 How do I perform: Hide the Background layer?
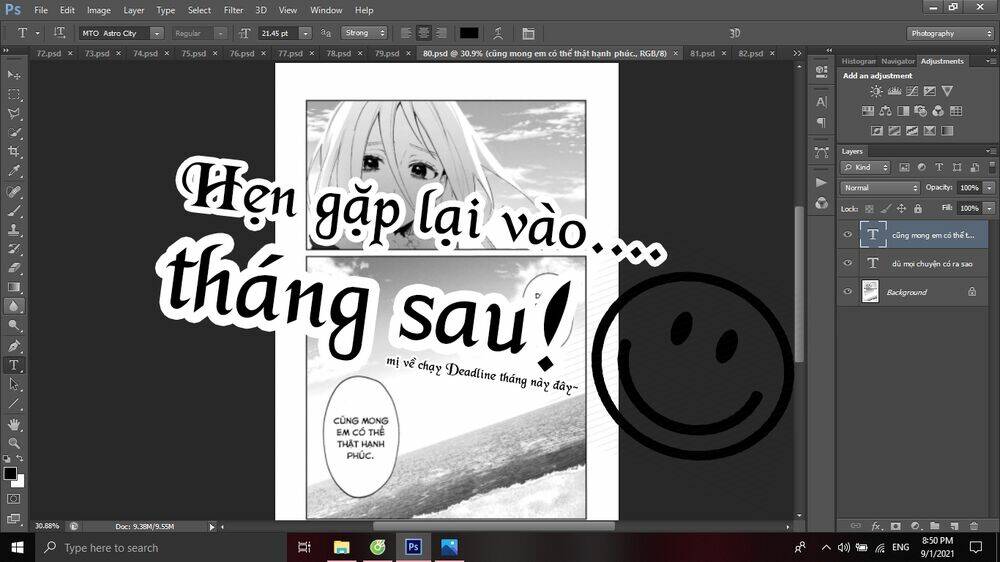click(x=848, y=292)
